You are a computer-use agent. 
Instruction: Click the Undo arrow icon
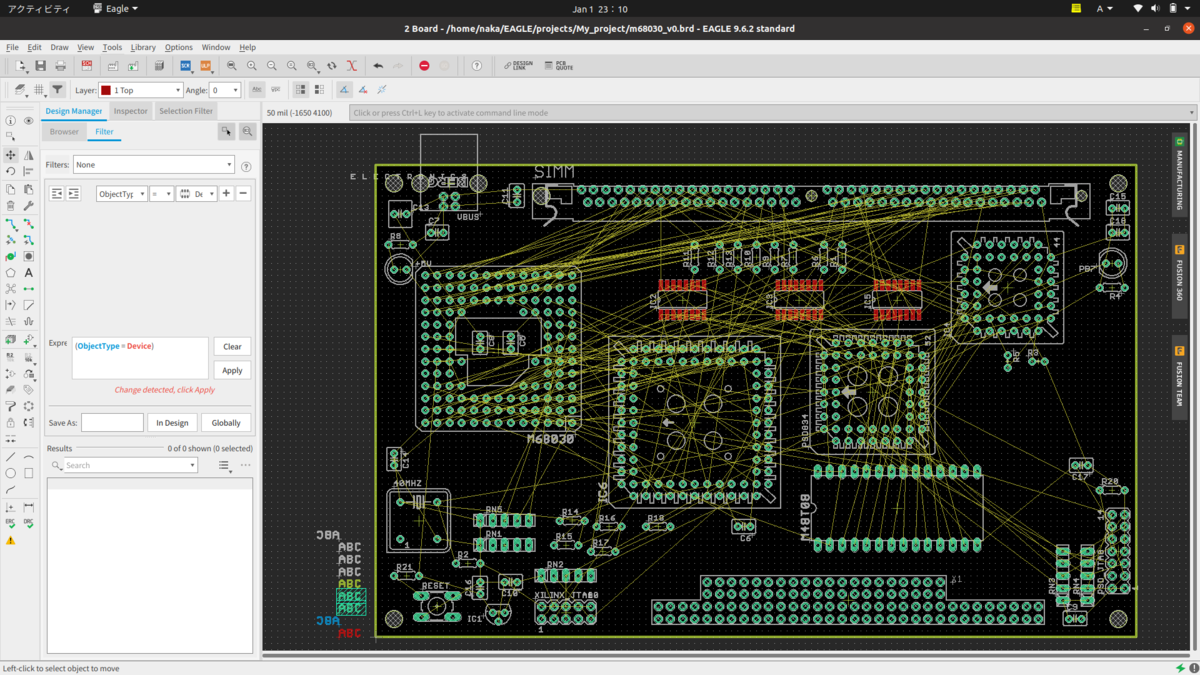pyautogui.click(x=378, y=66)
